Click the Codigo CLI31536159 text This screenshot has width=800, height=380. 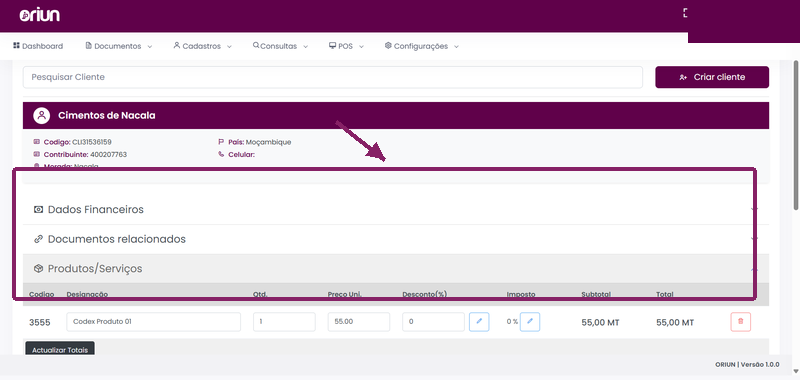(x=78, y=142)
